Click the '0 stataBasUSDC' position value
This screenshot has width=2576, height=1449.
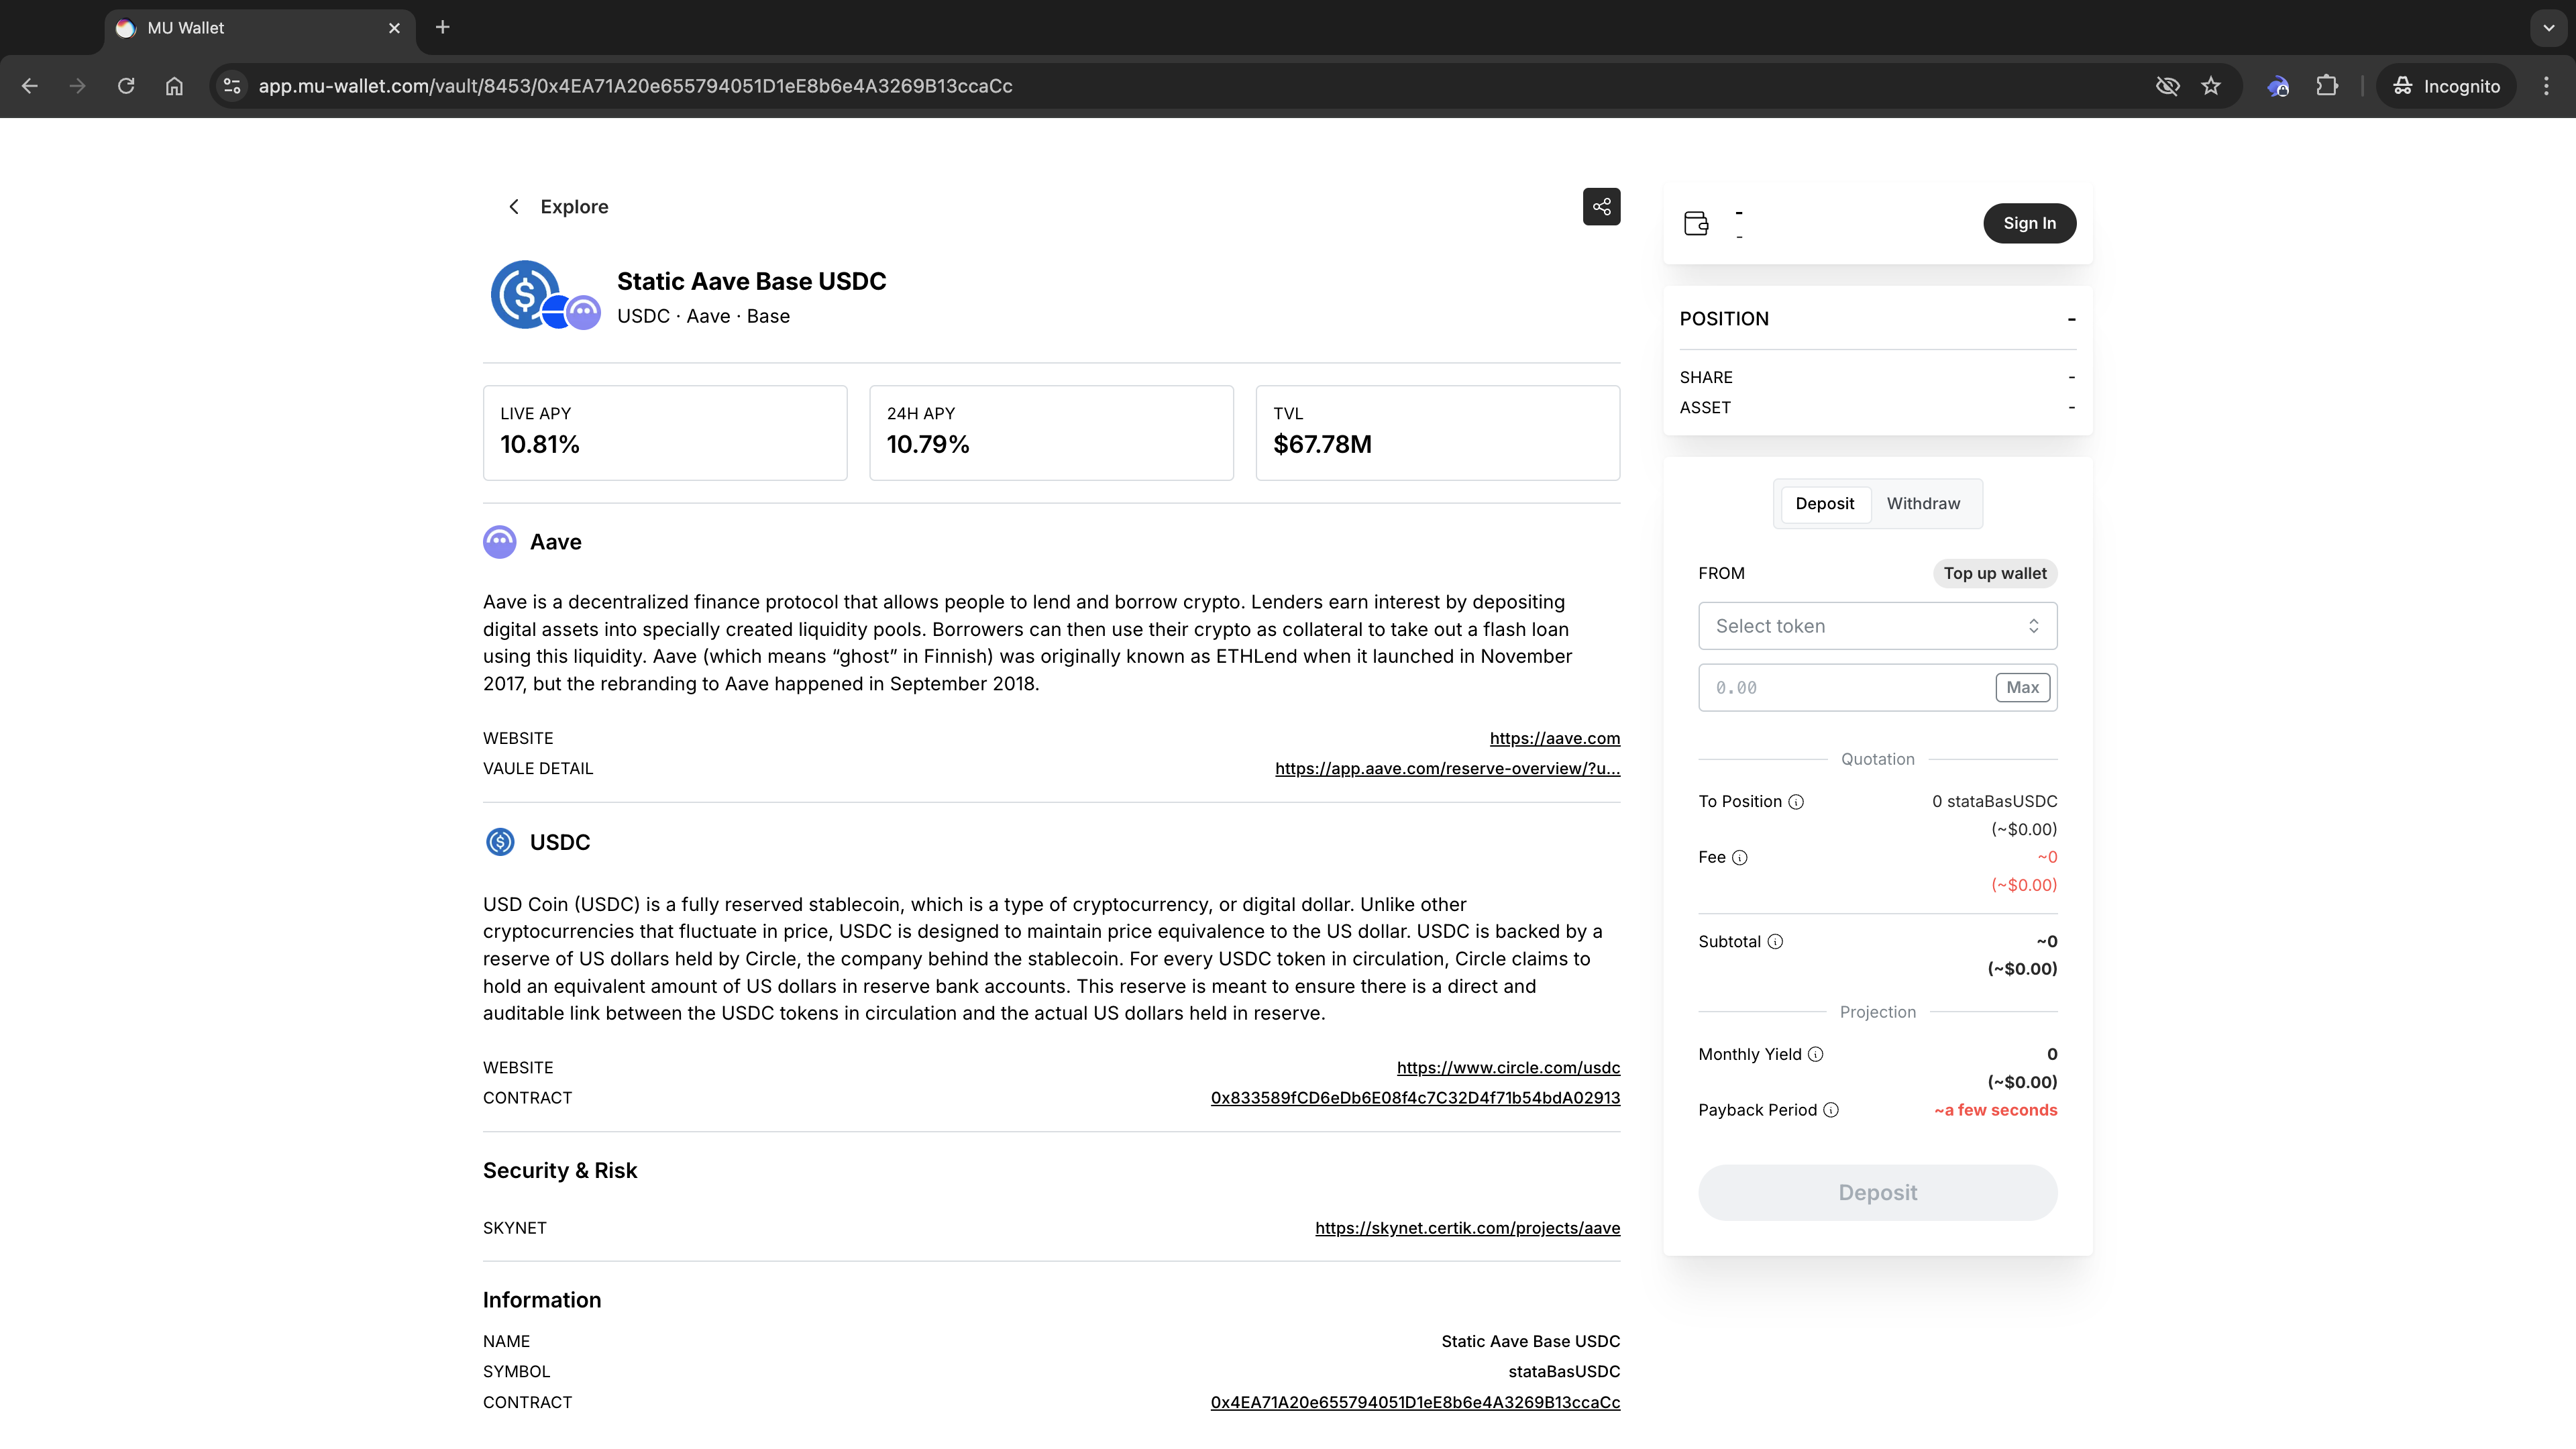pos(1994,802)
